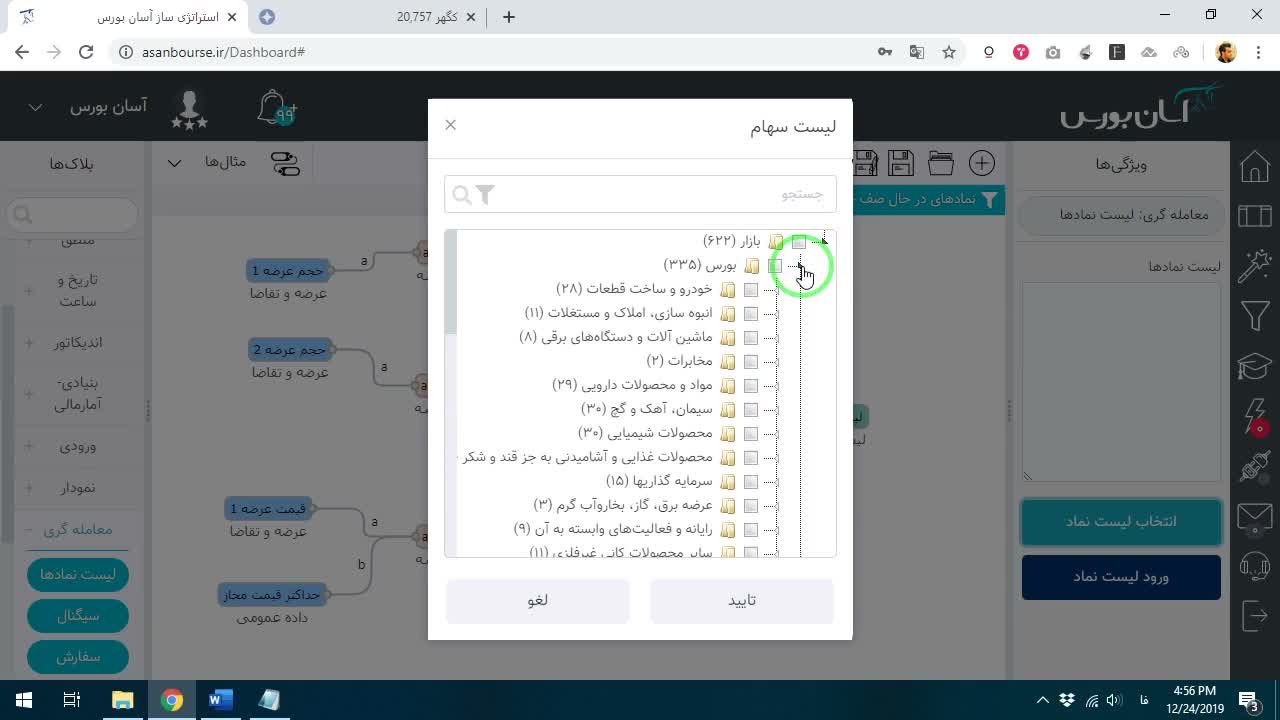
Task: Open File Explorer from the taskbar
Action: tap(122, 700)
